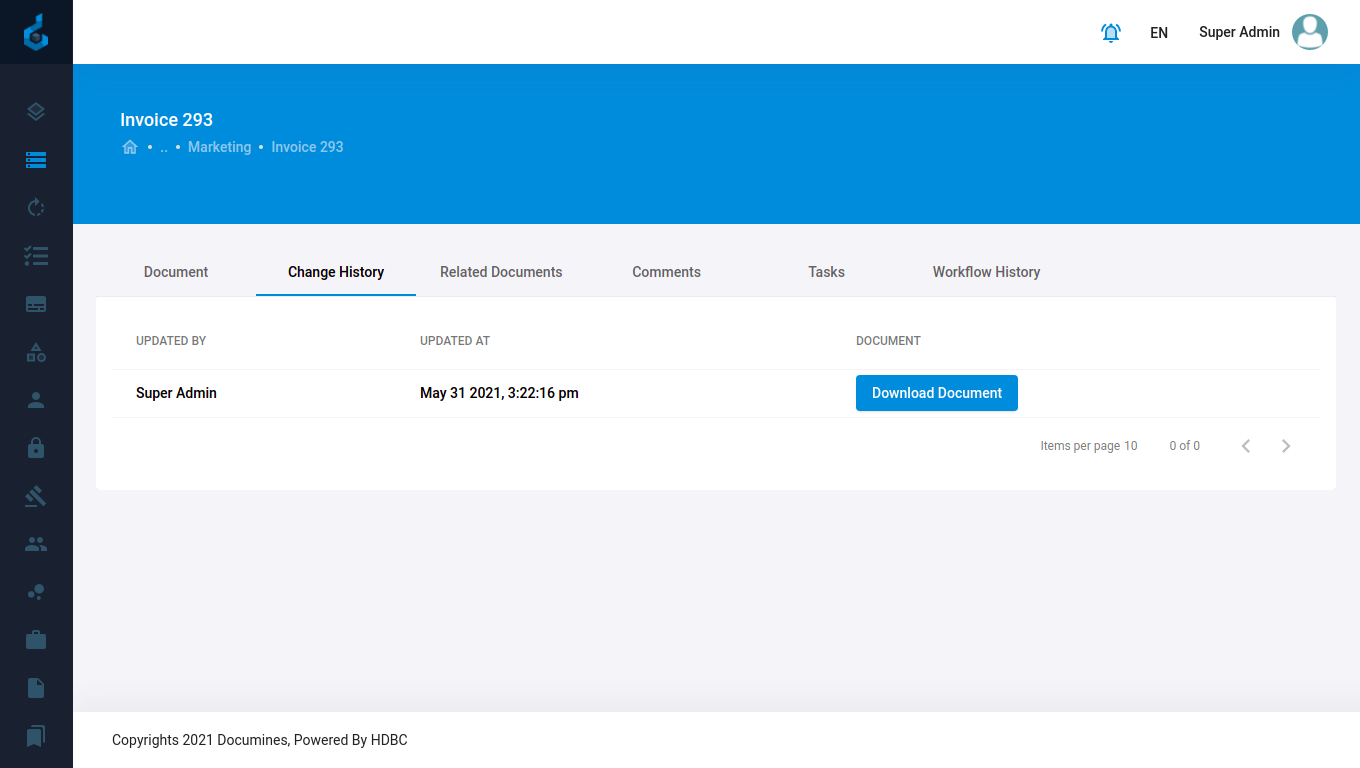The width and height of the screenshot is (1360, 768).
Task: Open the Workflow History tab
Action: click(986, 272)
